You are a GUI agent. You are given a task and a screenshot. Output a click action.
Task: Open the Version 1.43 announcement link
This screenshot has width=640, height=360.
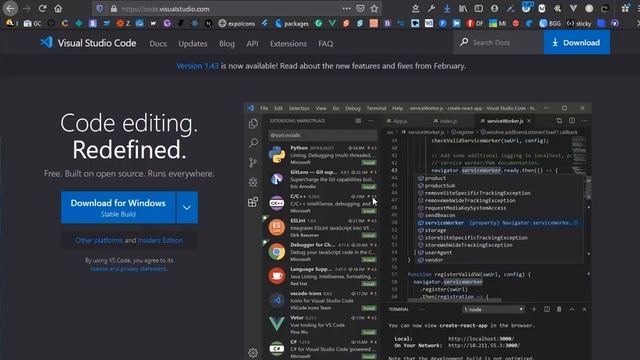pos(197,66)
